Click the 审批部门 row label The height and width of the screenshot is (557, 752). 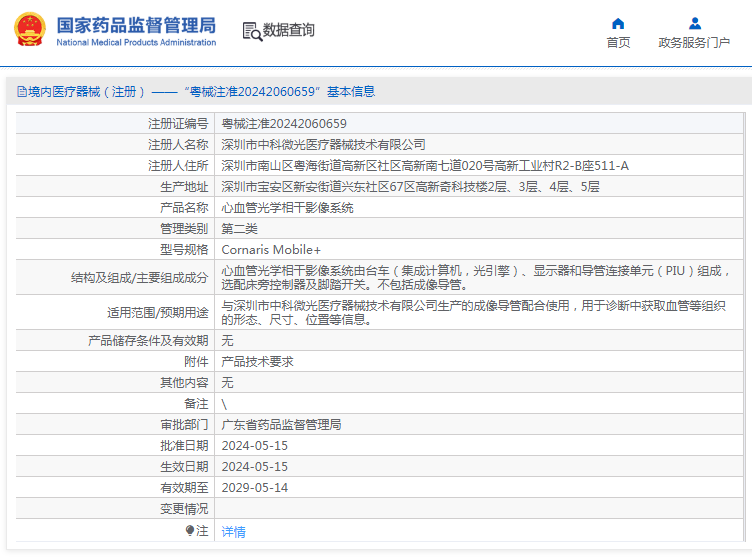184,424
